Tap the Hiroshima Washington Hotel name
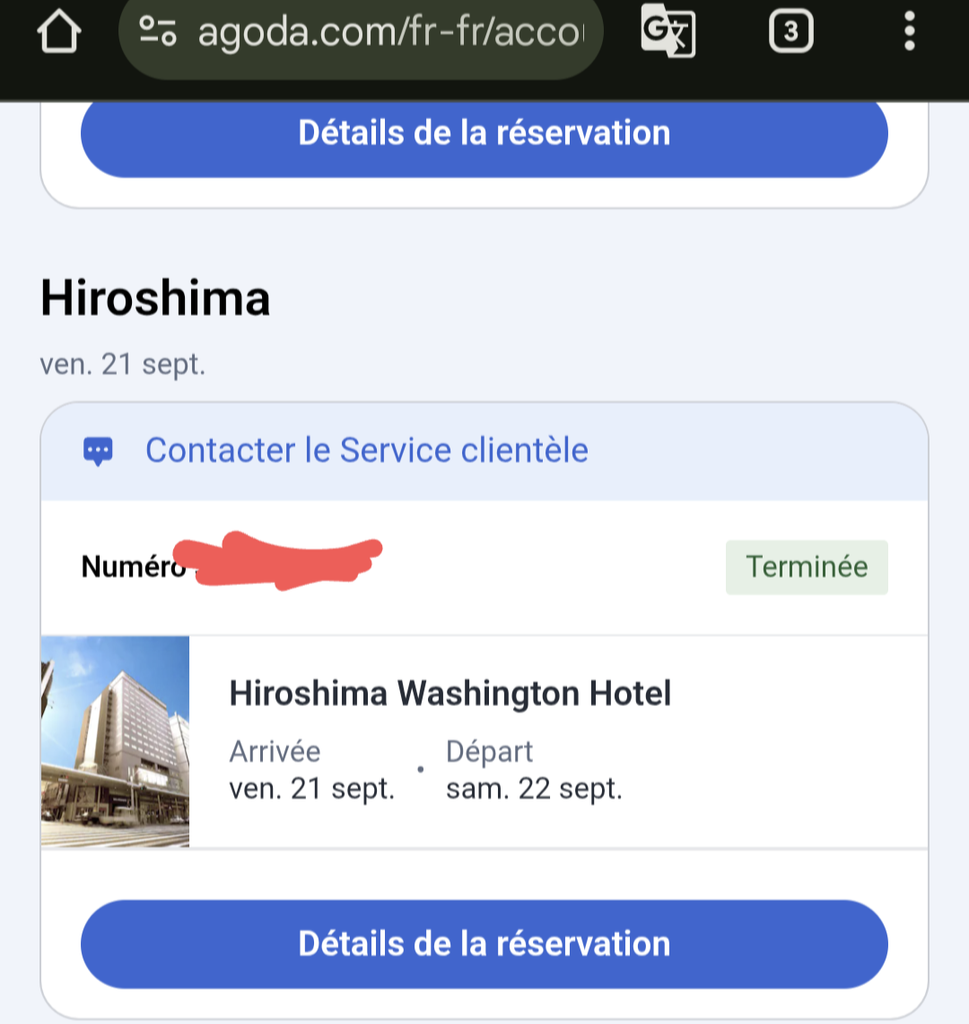The image size is (969, 1024). click(x=450, y=693)
